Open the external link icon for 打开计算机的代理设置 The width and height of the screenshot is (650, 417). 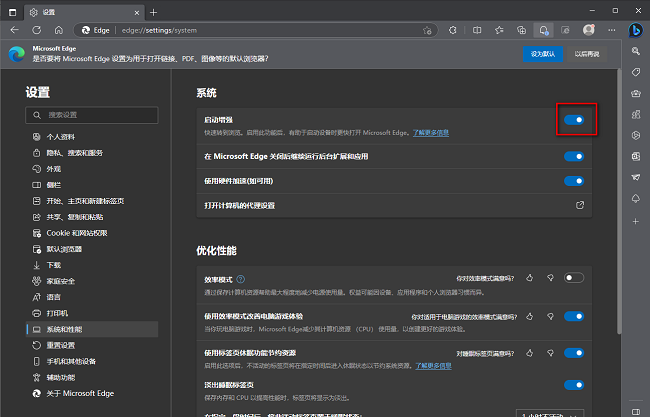point(580,205)
